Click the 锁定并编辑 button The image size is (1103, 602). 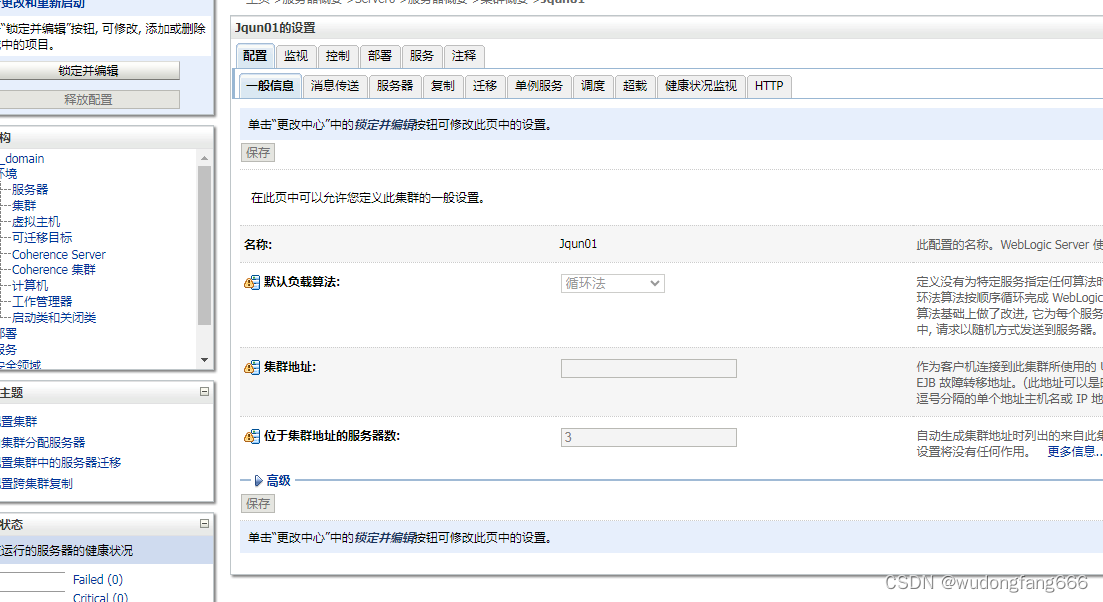pos(89,70)
